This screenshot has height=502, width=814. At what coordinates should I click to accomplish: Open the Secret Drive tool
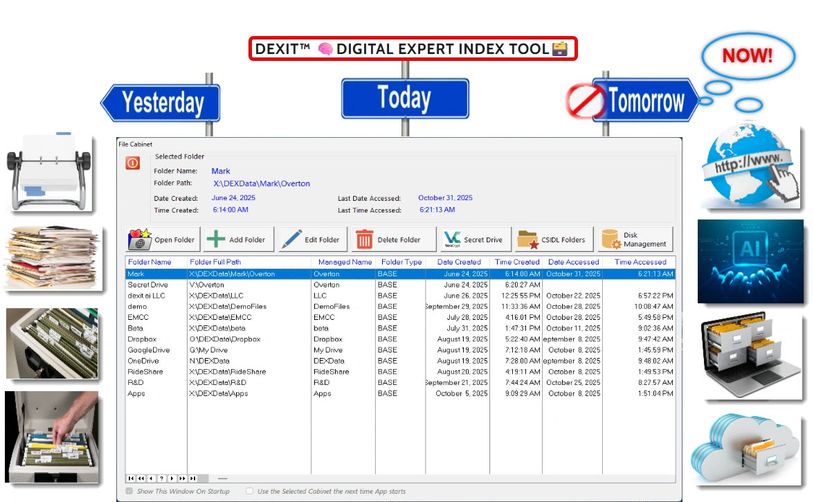click(x=473, y=240)
